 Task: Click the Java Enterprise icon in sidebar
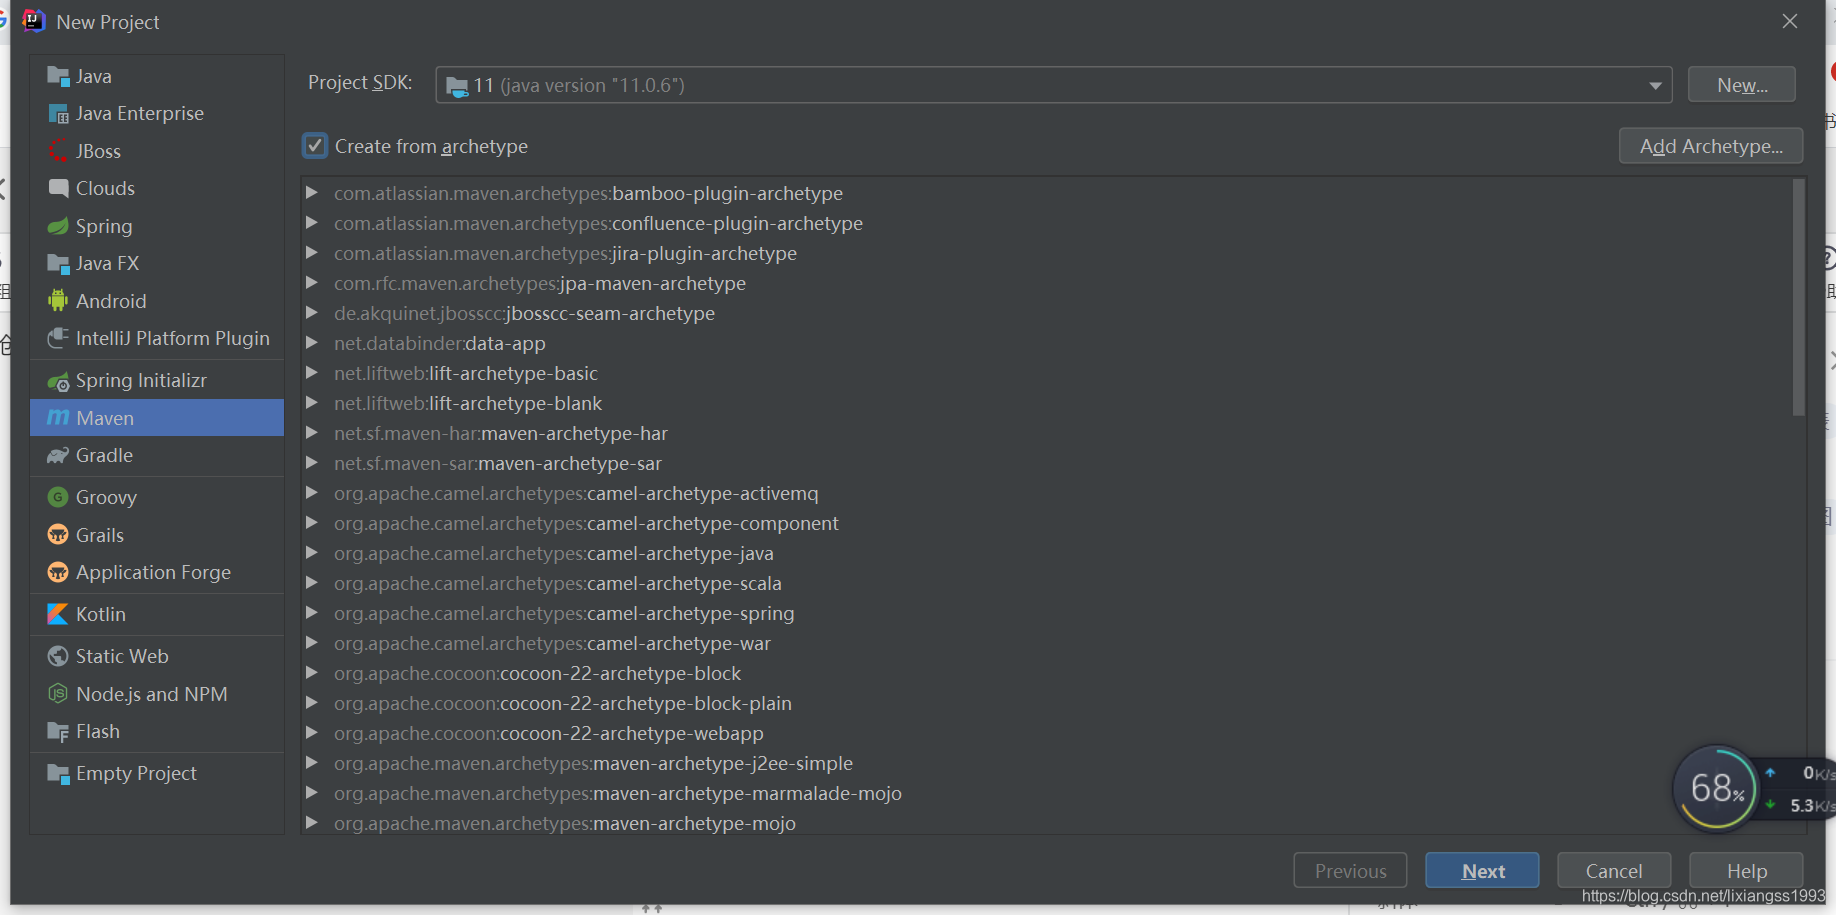pyautogui.click(x=58, y=114)
